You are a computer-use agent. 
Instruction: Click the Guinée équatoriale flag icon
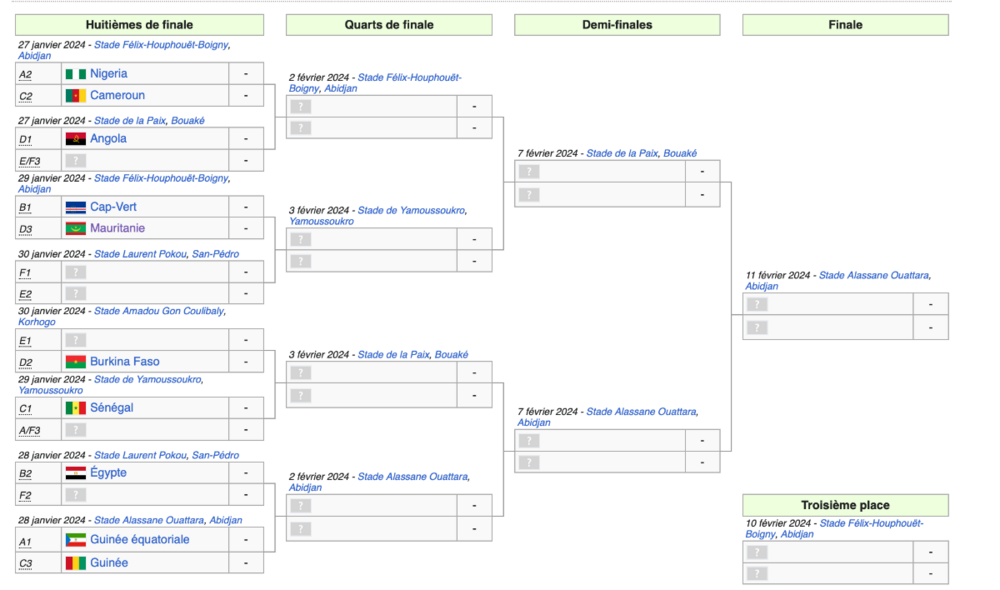(75, 540)
